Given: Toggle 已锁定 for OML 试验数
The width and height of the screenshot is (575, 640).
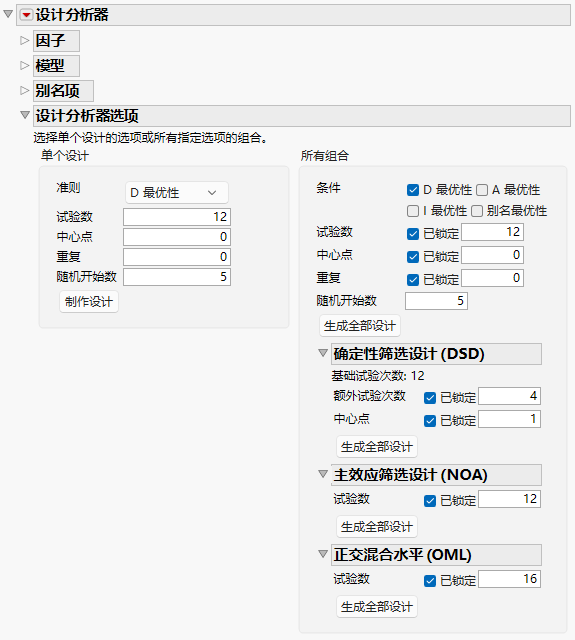Looking at the screenshot, I should click(x=430, y=581).
